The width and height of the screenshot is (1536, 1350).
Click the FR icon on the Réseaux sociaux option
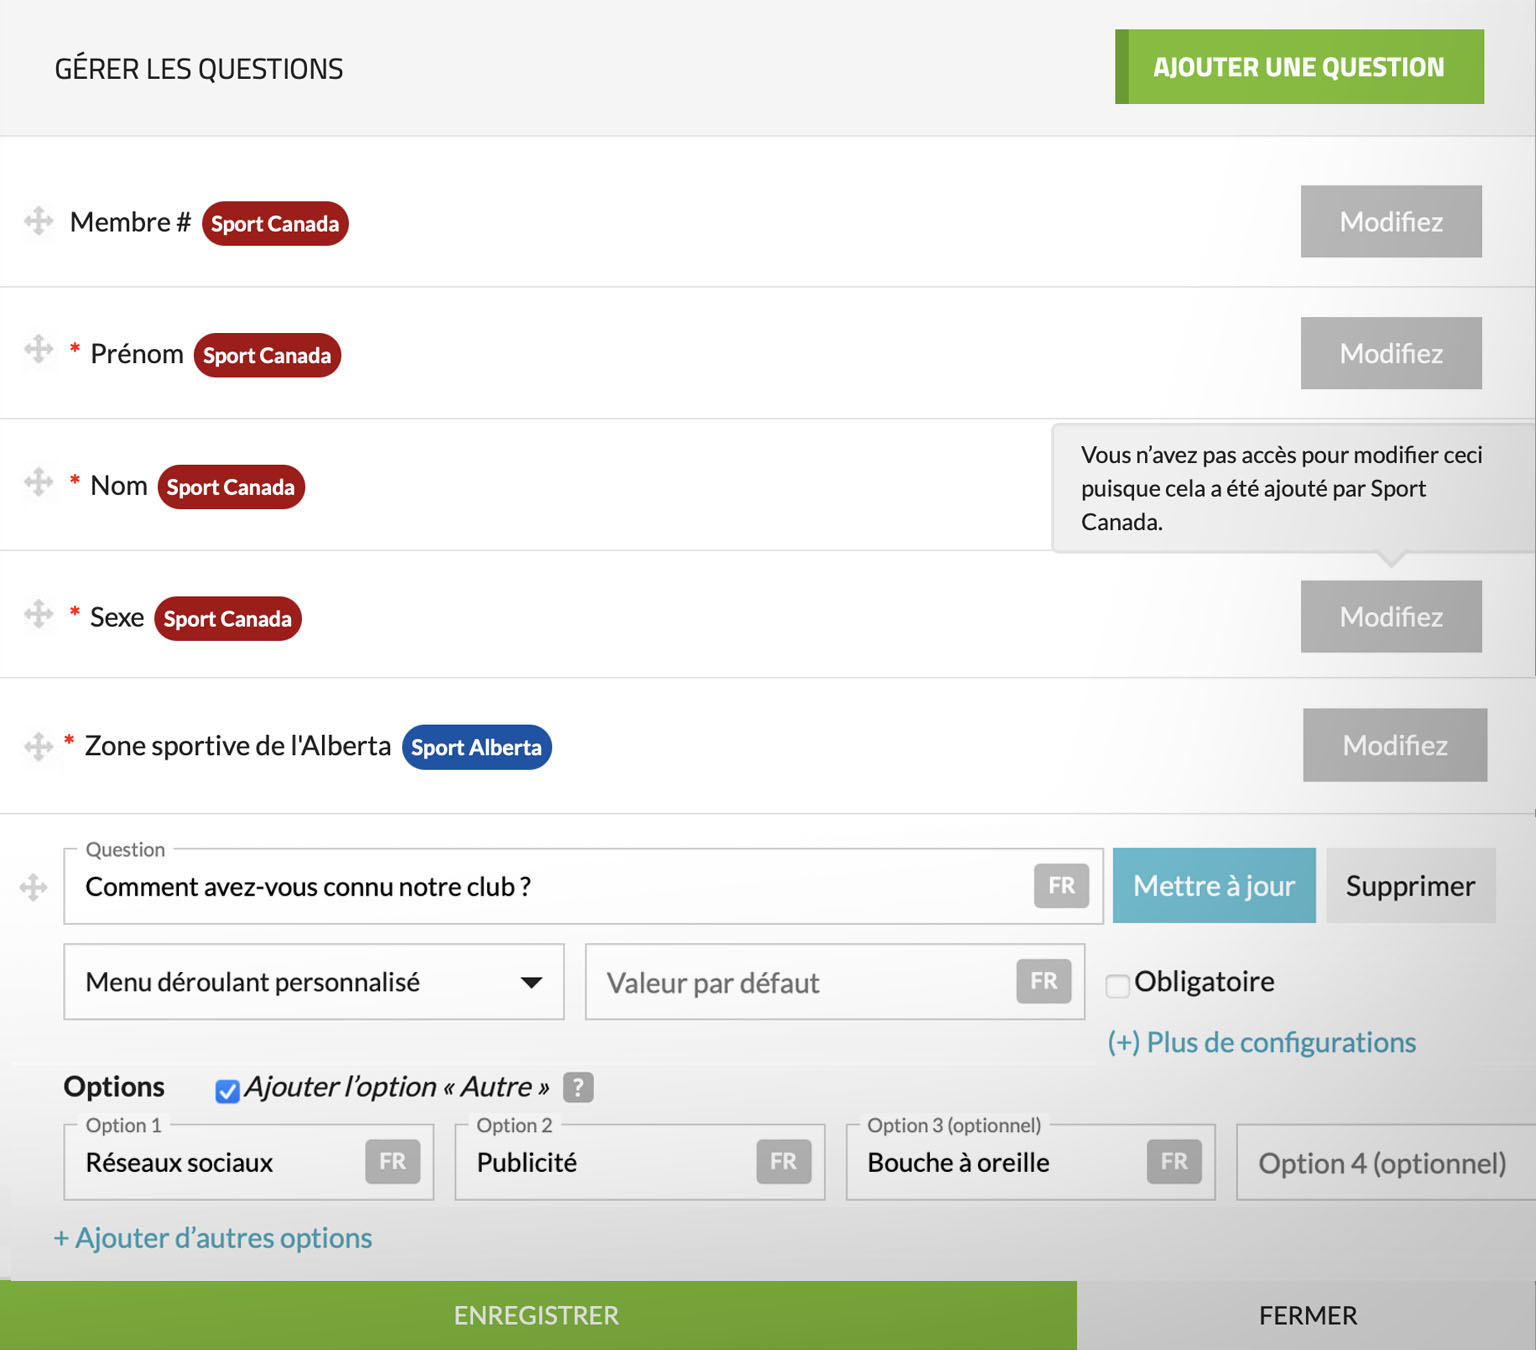click(392, 1162)
